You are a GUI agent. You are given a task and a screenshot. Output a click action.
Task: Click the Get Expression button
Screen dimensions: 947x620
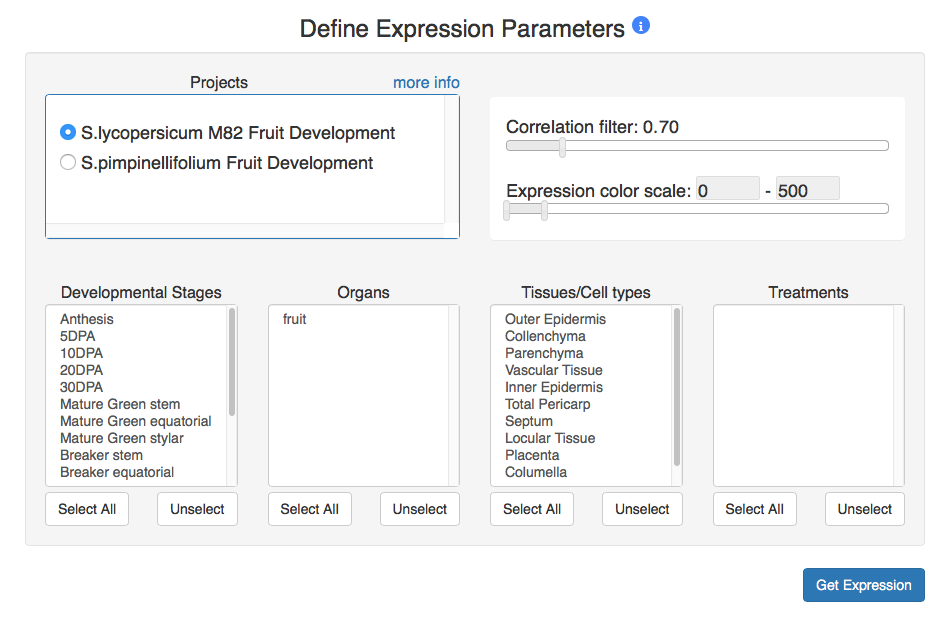coord(863,585)
